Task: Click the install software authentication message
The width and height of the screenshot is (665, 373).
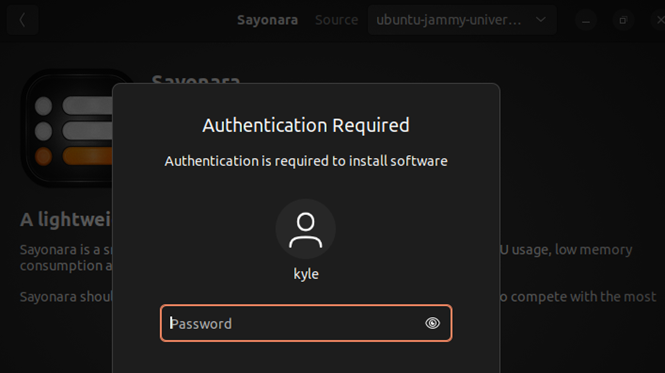Action: (306, 161)
